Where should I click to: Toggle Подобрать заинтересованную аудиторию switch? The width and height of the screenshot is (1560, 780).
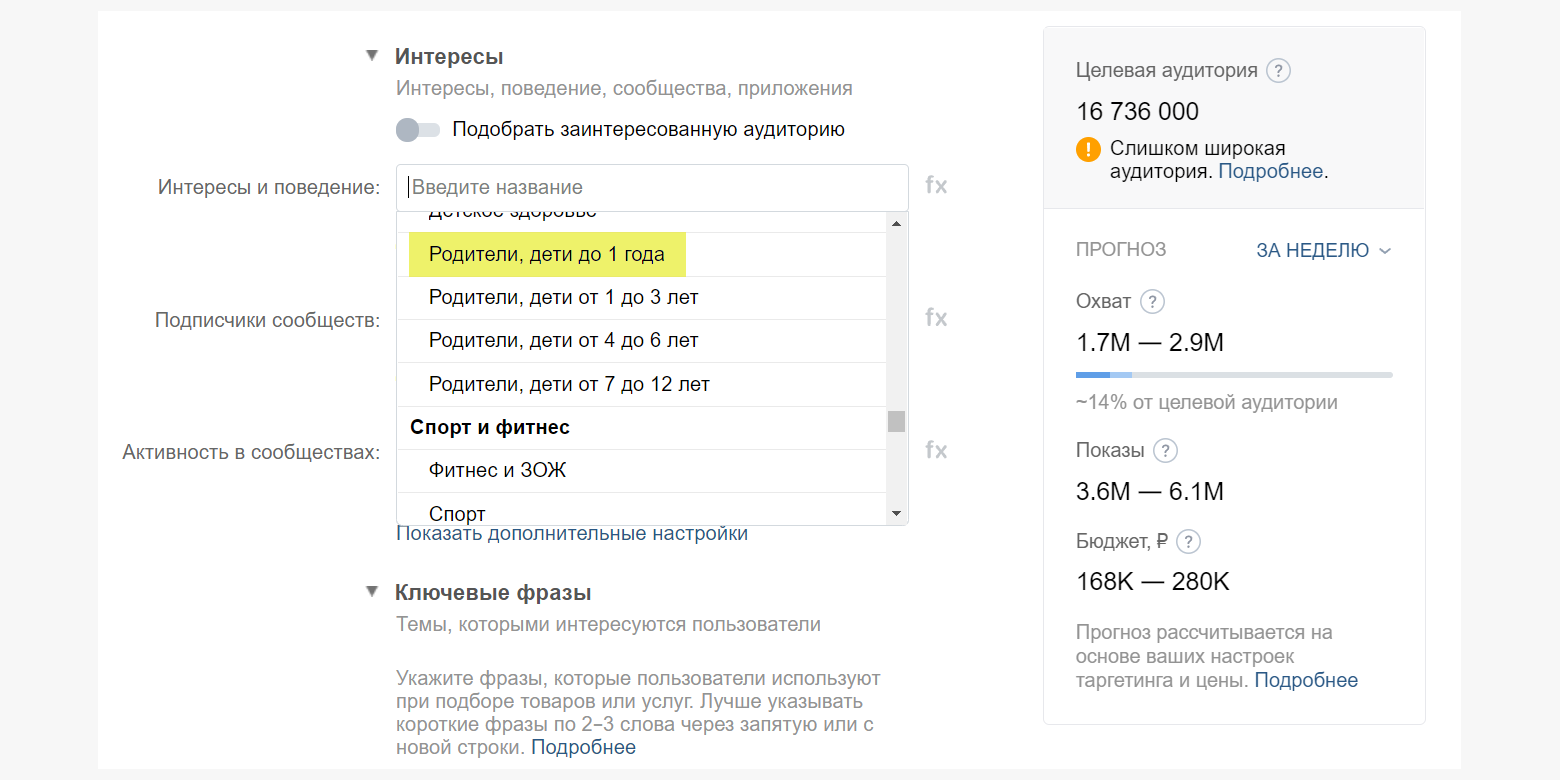point(418,130)
